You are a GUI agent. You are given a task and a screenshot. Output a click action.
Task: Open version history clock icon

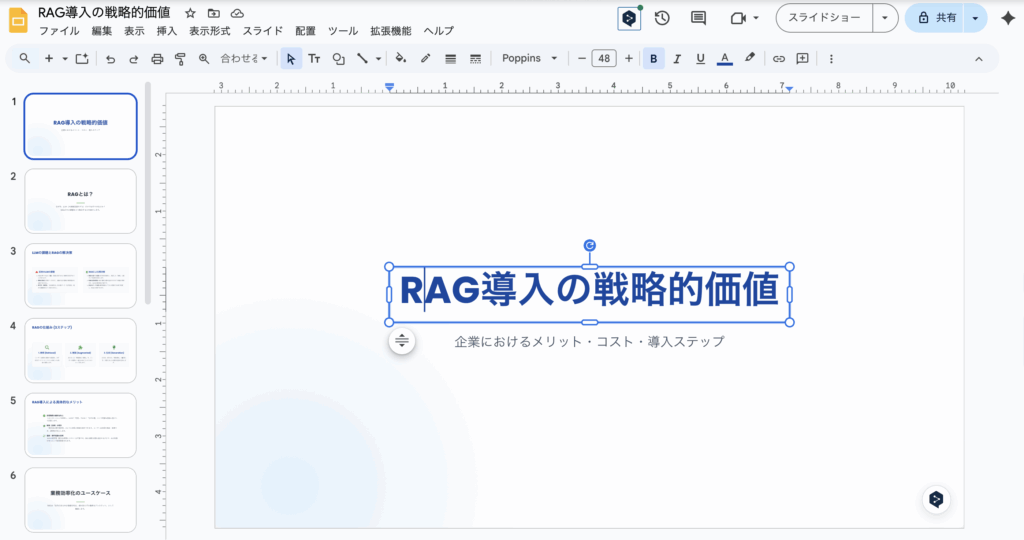[662, 18]
